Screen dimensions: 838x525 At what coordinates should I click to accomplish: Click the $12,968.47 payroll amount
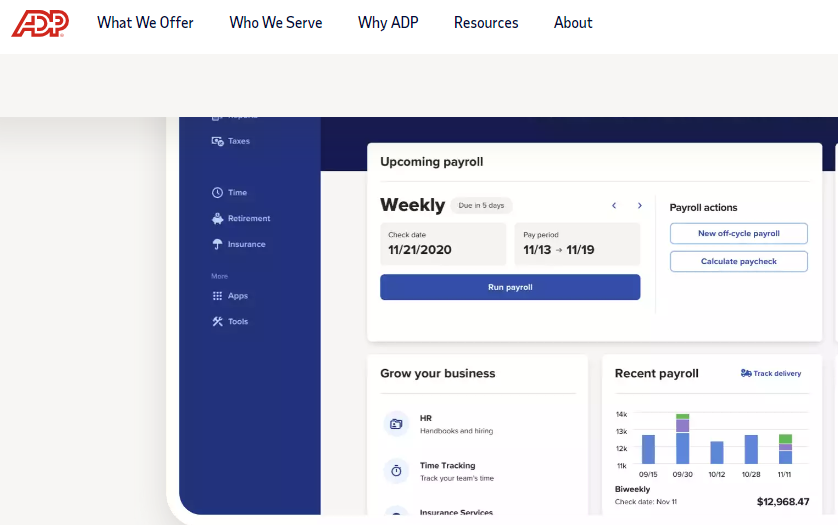[x=783, y=501]
